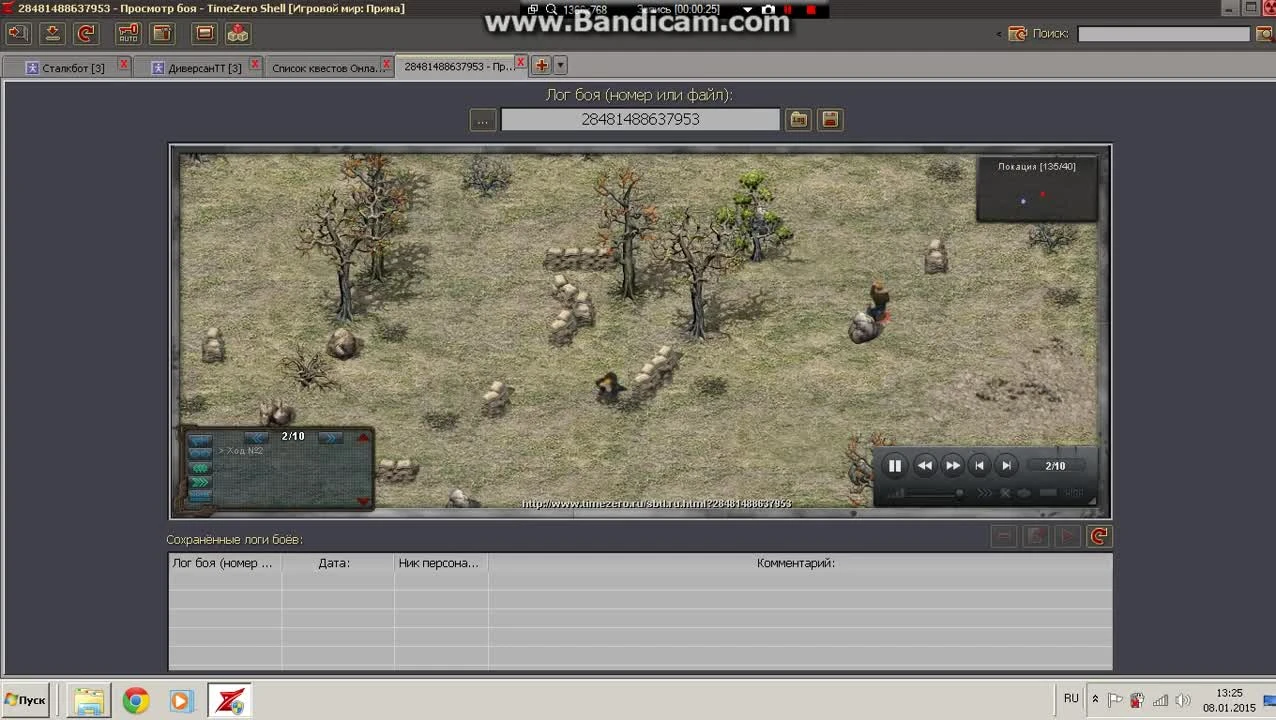1276x720 pixels.
Task: Rewind the battle replay
Action: coord(925,466)
